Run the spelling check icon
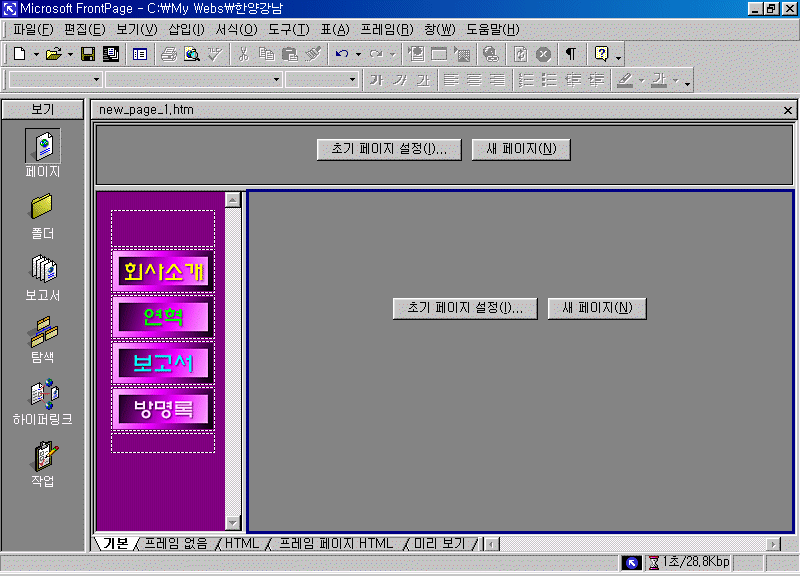This screenshot has width=800, height=576. click(x=215, y=54)
